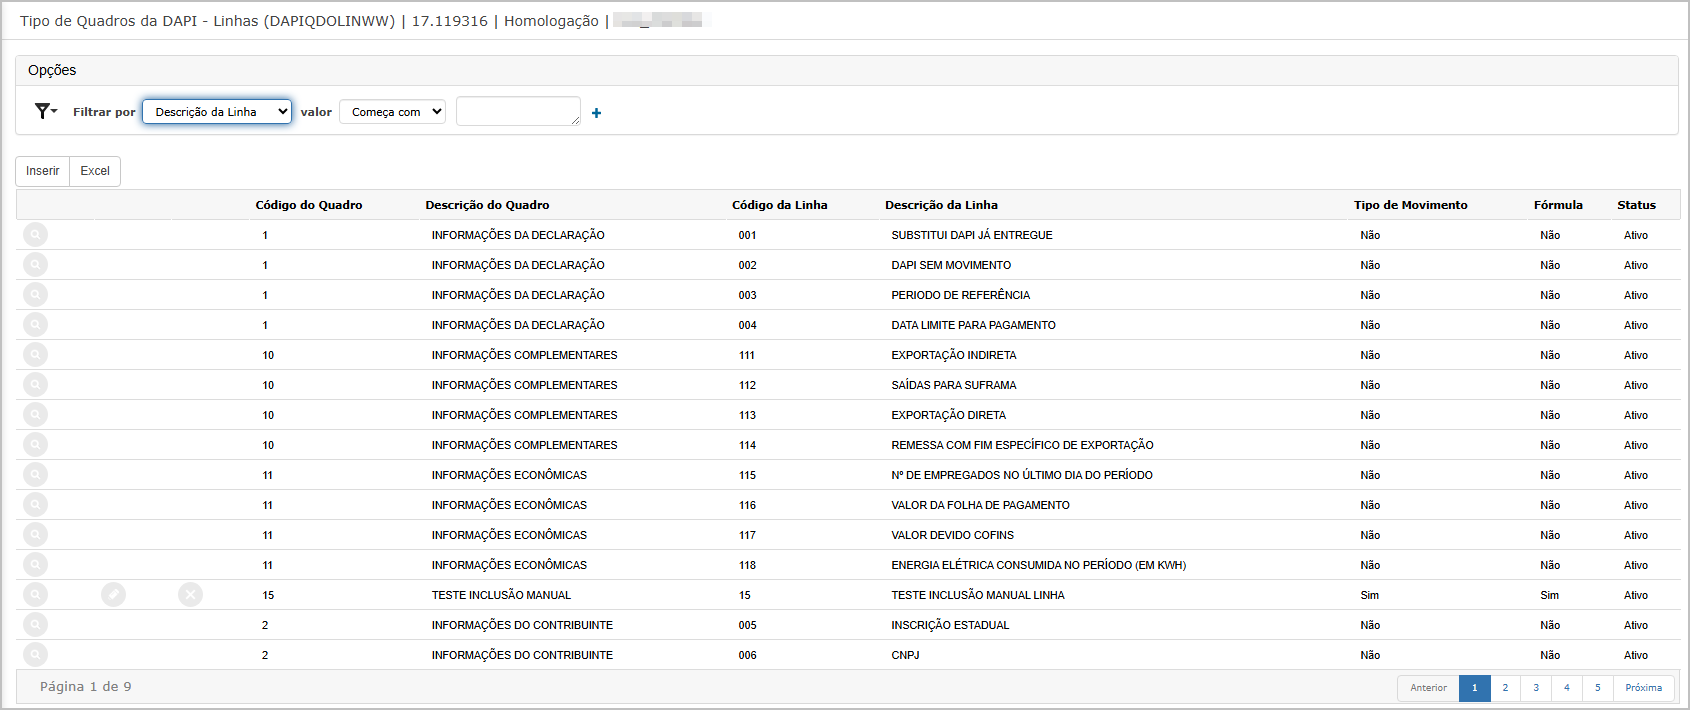This screenshot has width=1690, height=710.
Task: View details of line 001 with magnifier
Action: tap(35, 235)
